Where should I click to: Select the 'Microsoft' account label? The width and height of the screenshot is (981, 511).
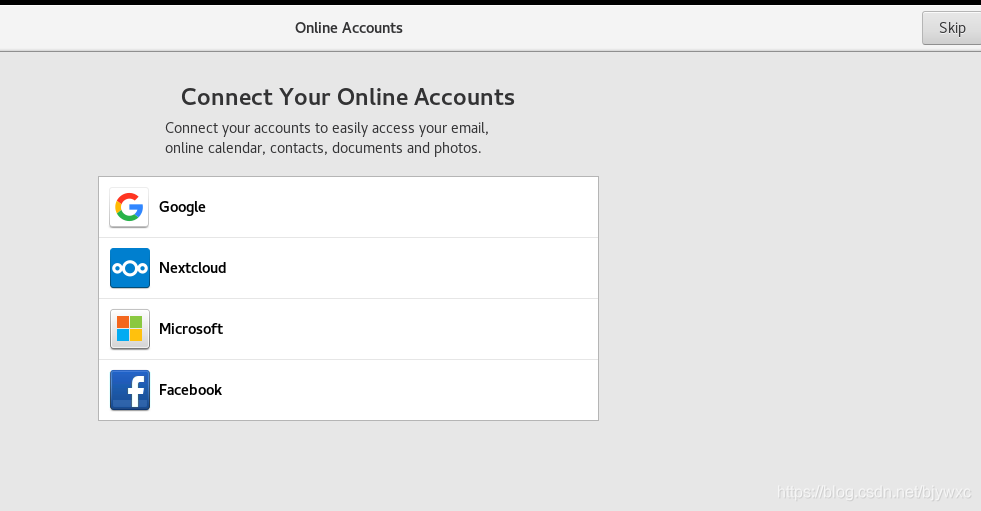[191, 329]
